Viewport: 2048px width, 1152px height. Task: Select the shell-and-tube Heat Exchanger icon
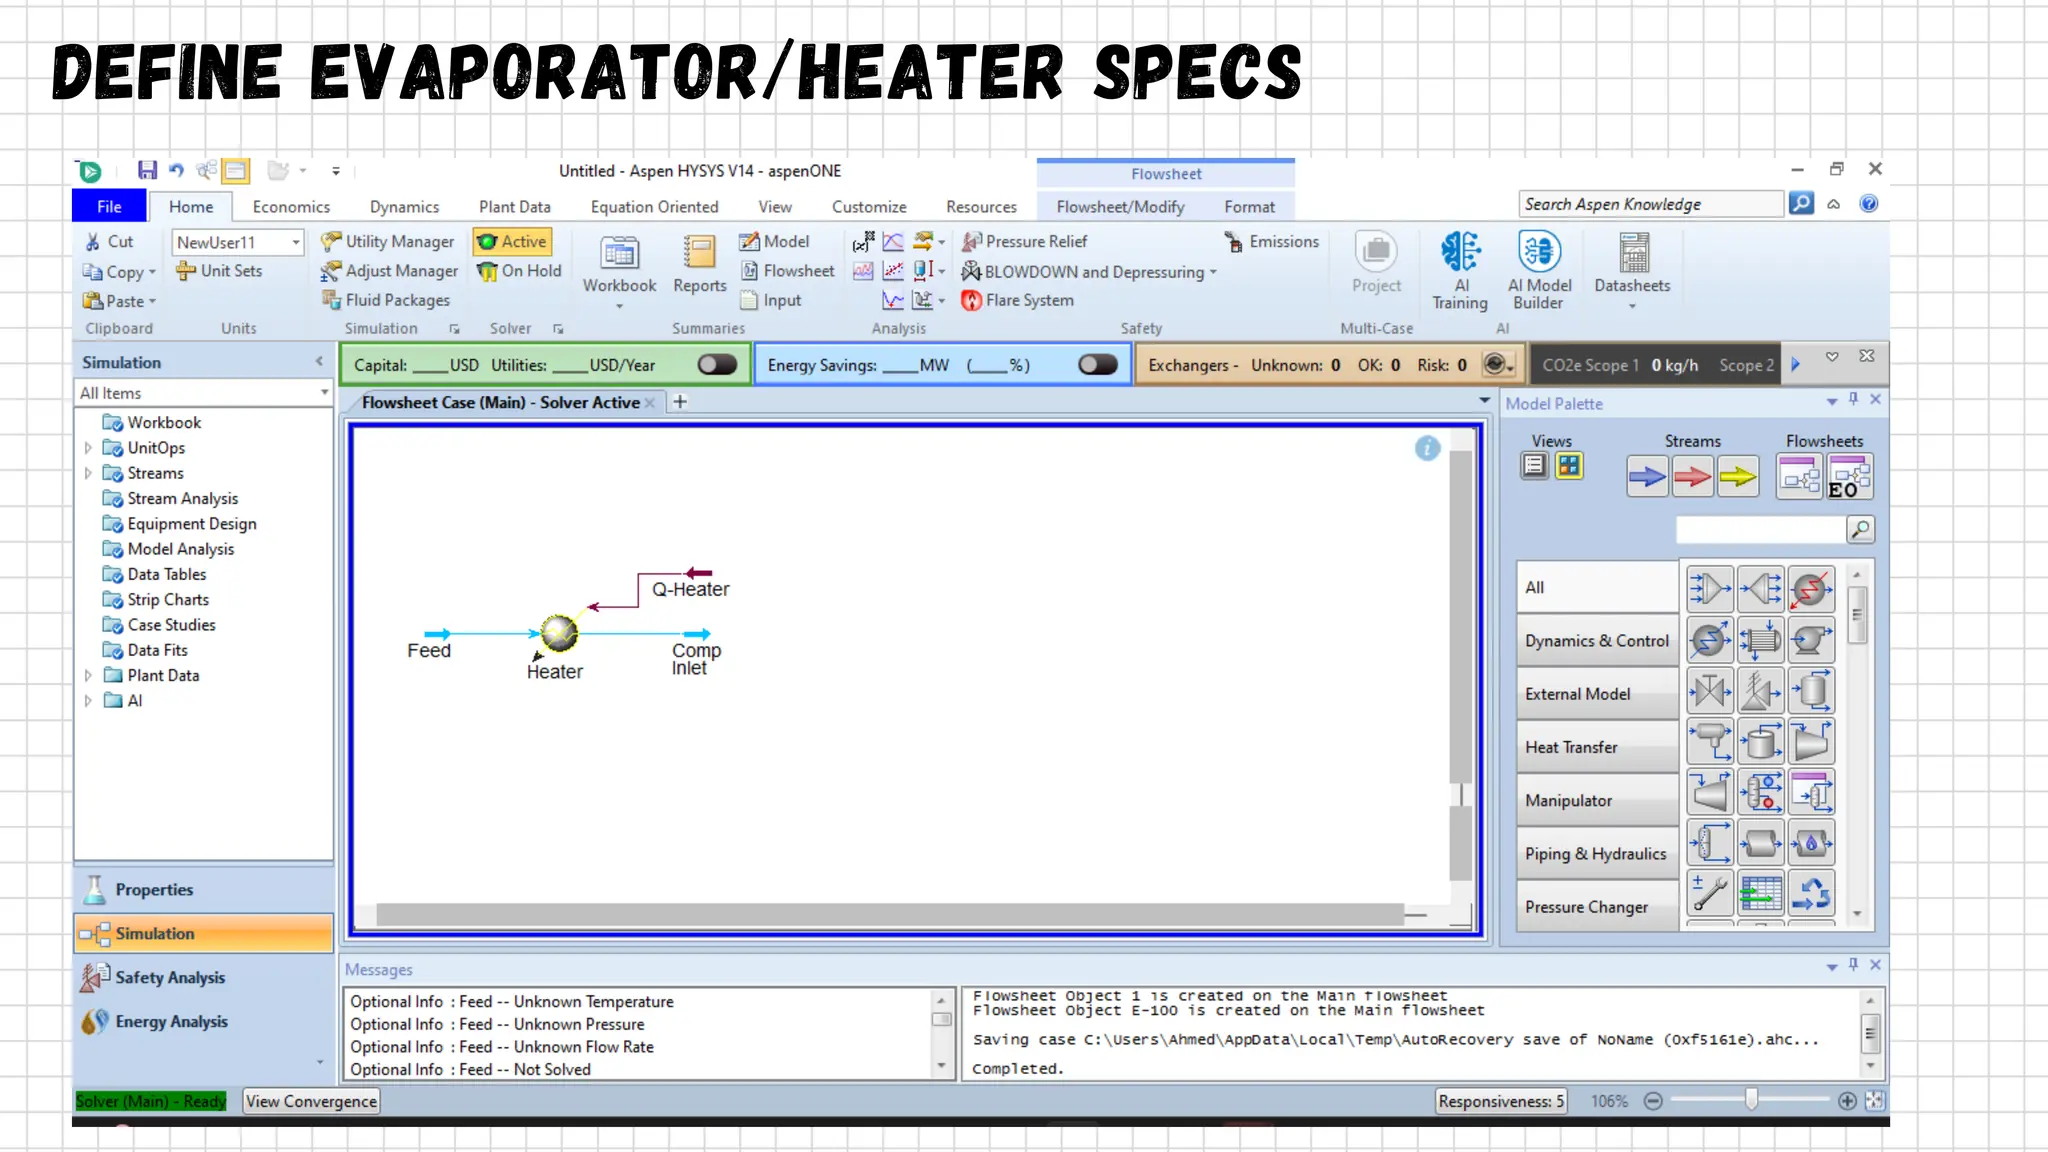click(1760, 640)
